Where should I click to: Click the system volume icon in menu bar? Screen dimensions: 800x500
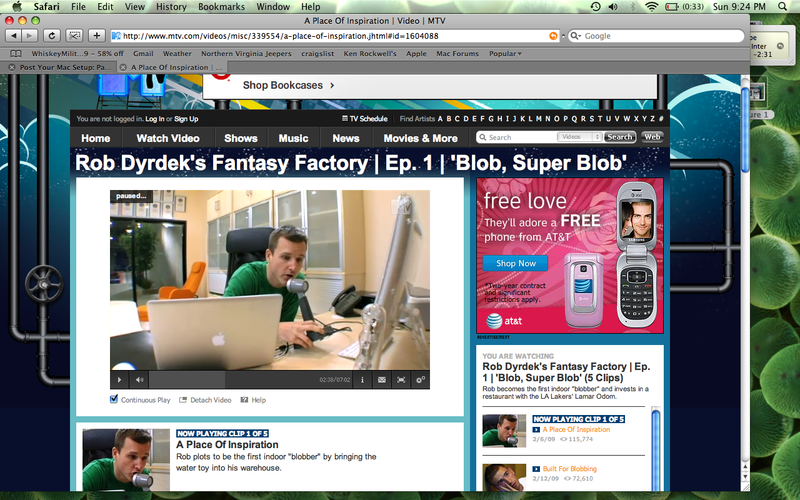pos(613,7)
